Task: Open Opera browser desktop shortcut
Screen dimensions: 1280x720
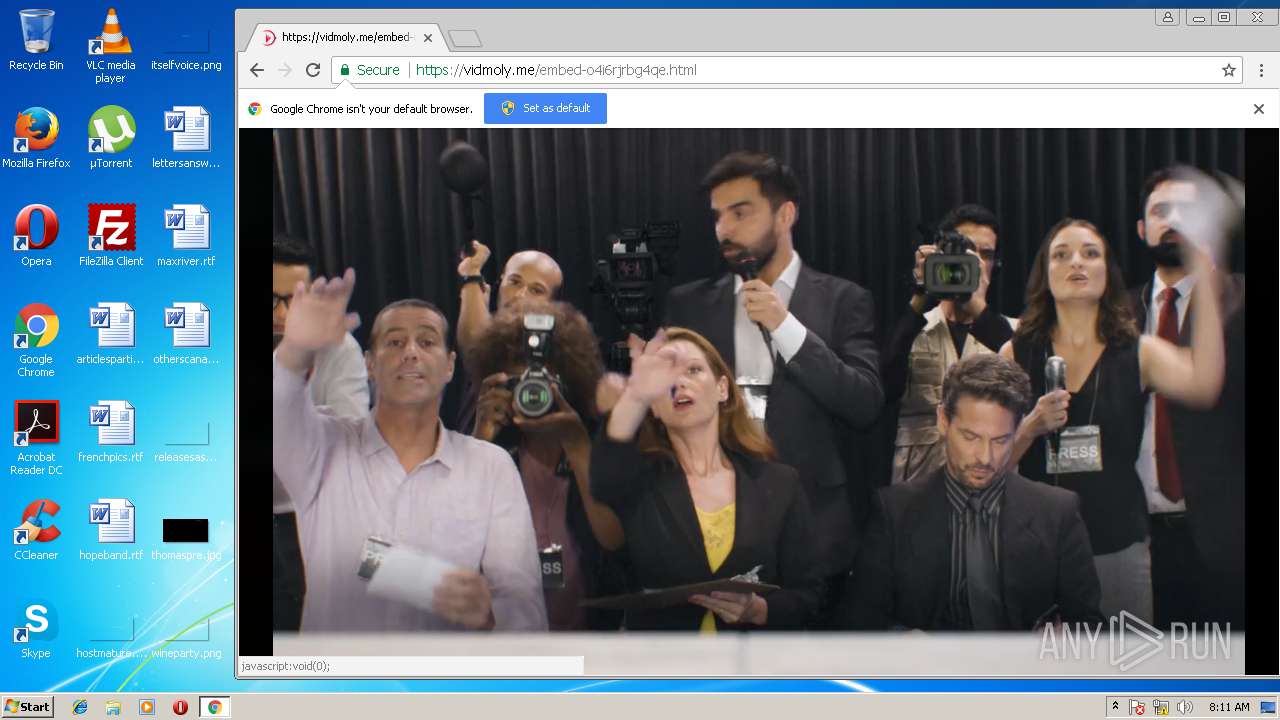Action: 36,236
